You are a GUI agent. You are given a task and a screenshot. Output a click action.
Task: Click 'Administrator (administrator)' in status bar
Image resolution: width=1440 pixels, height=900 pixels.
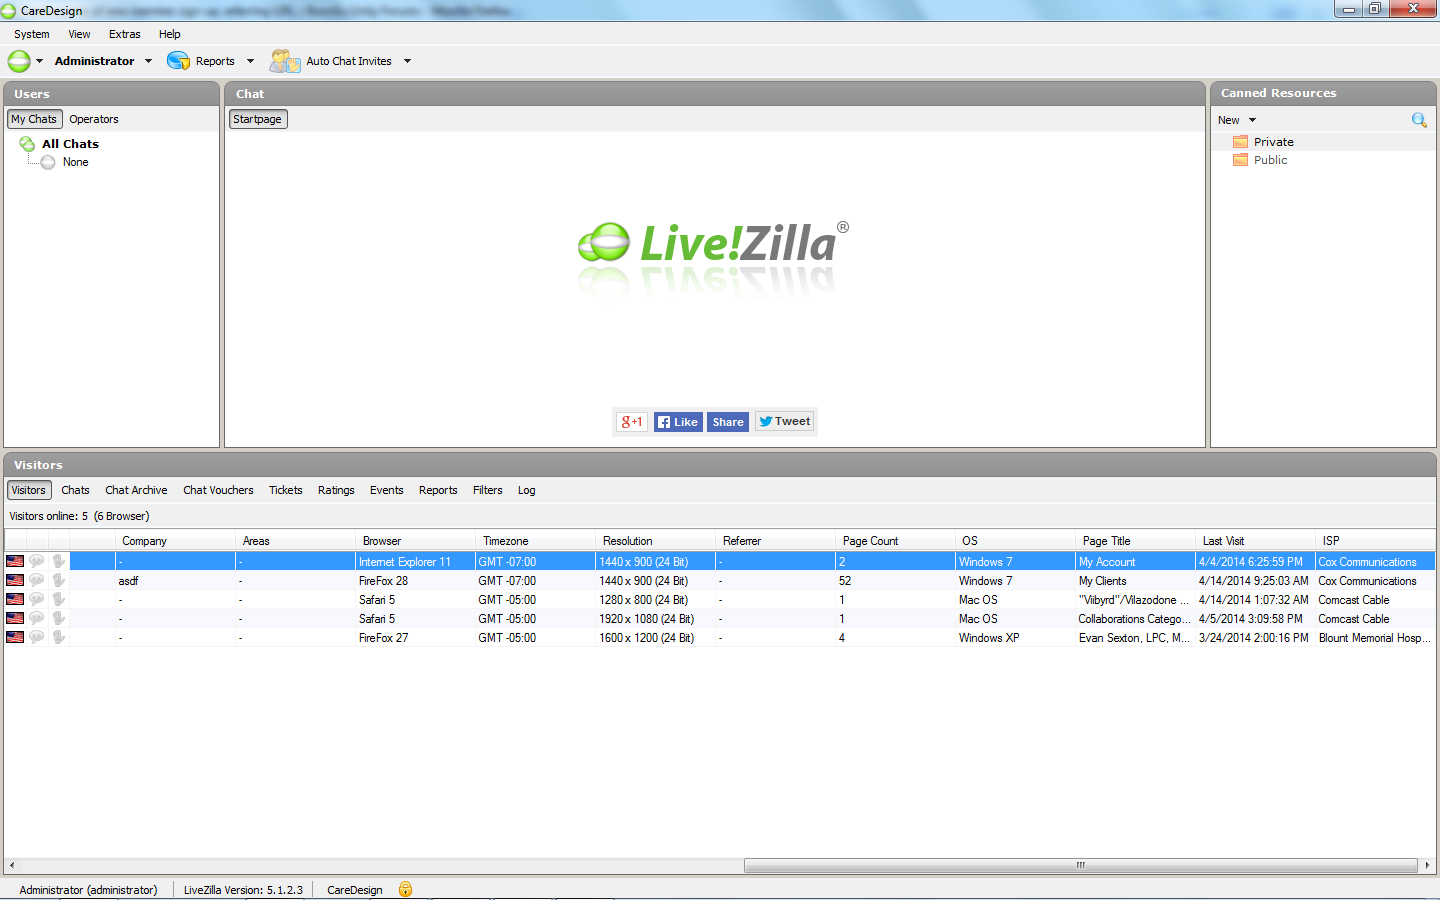point(88,890)
